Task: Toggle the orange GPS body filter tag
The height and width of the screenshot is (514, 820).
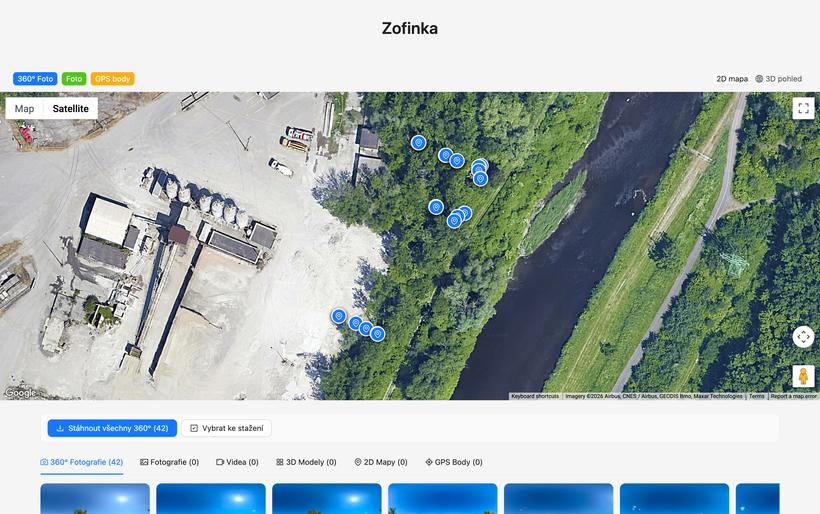Action: pyautogui.click(x=112, y=79)
